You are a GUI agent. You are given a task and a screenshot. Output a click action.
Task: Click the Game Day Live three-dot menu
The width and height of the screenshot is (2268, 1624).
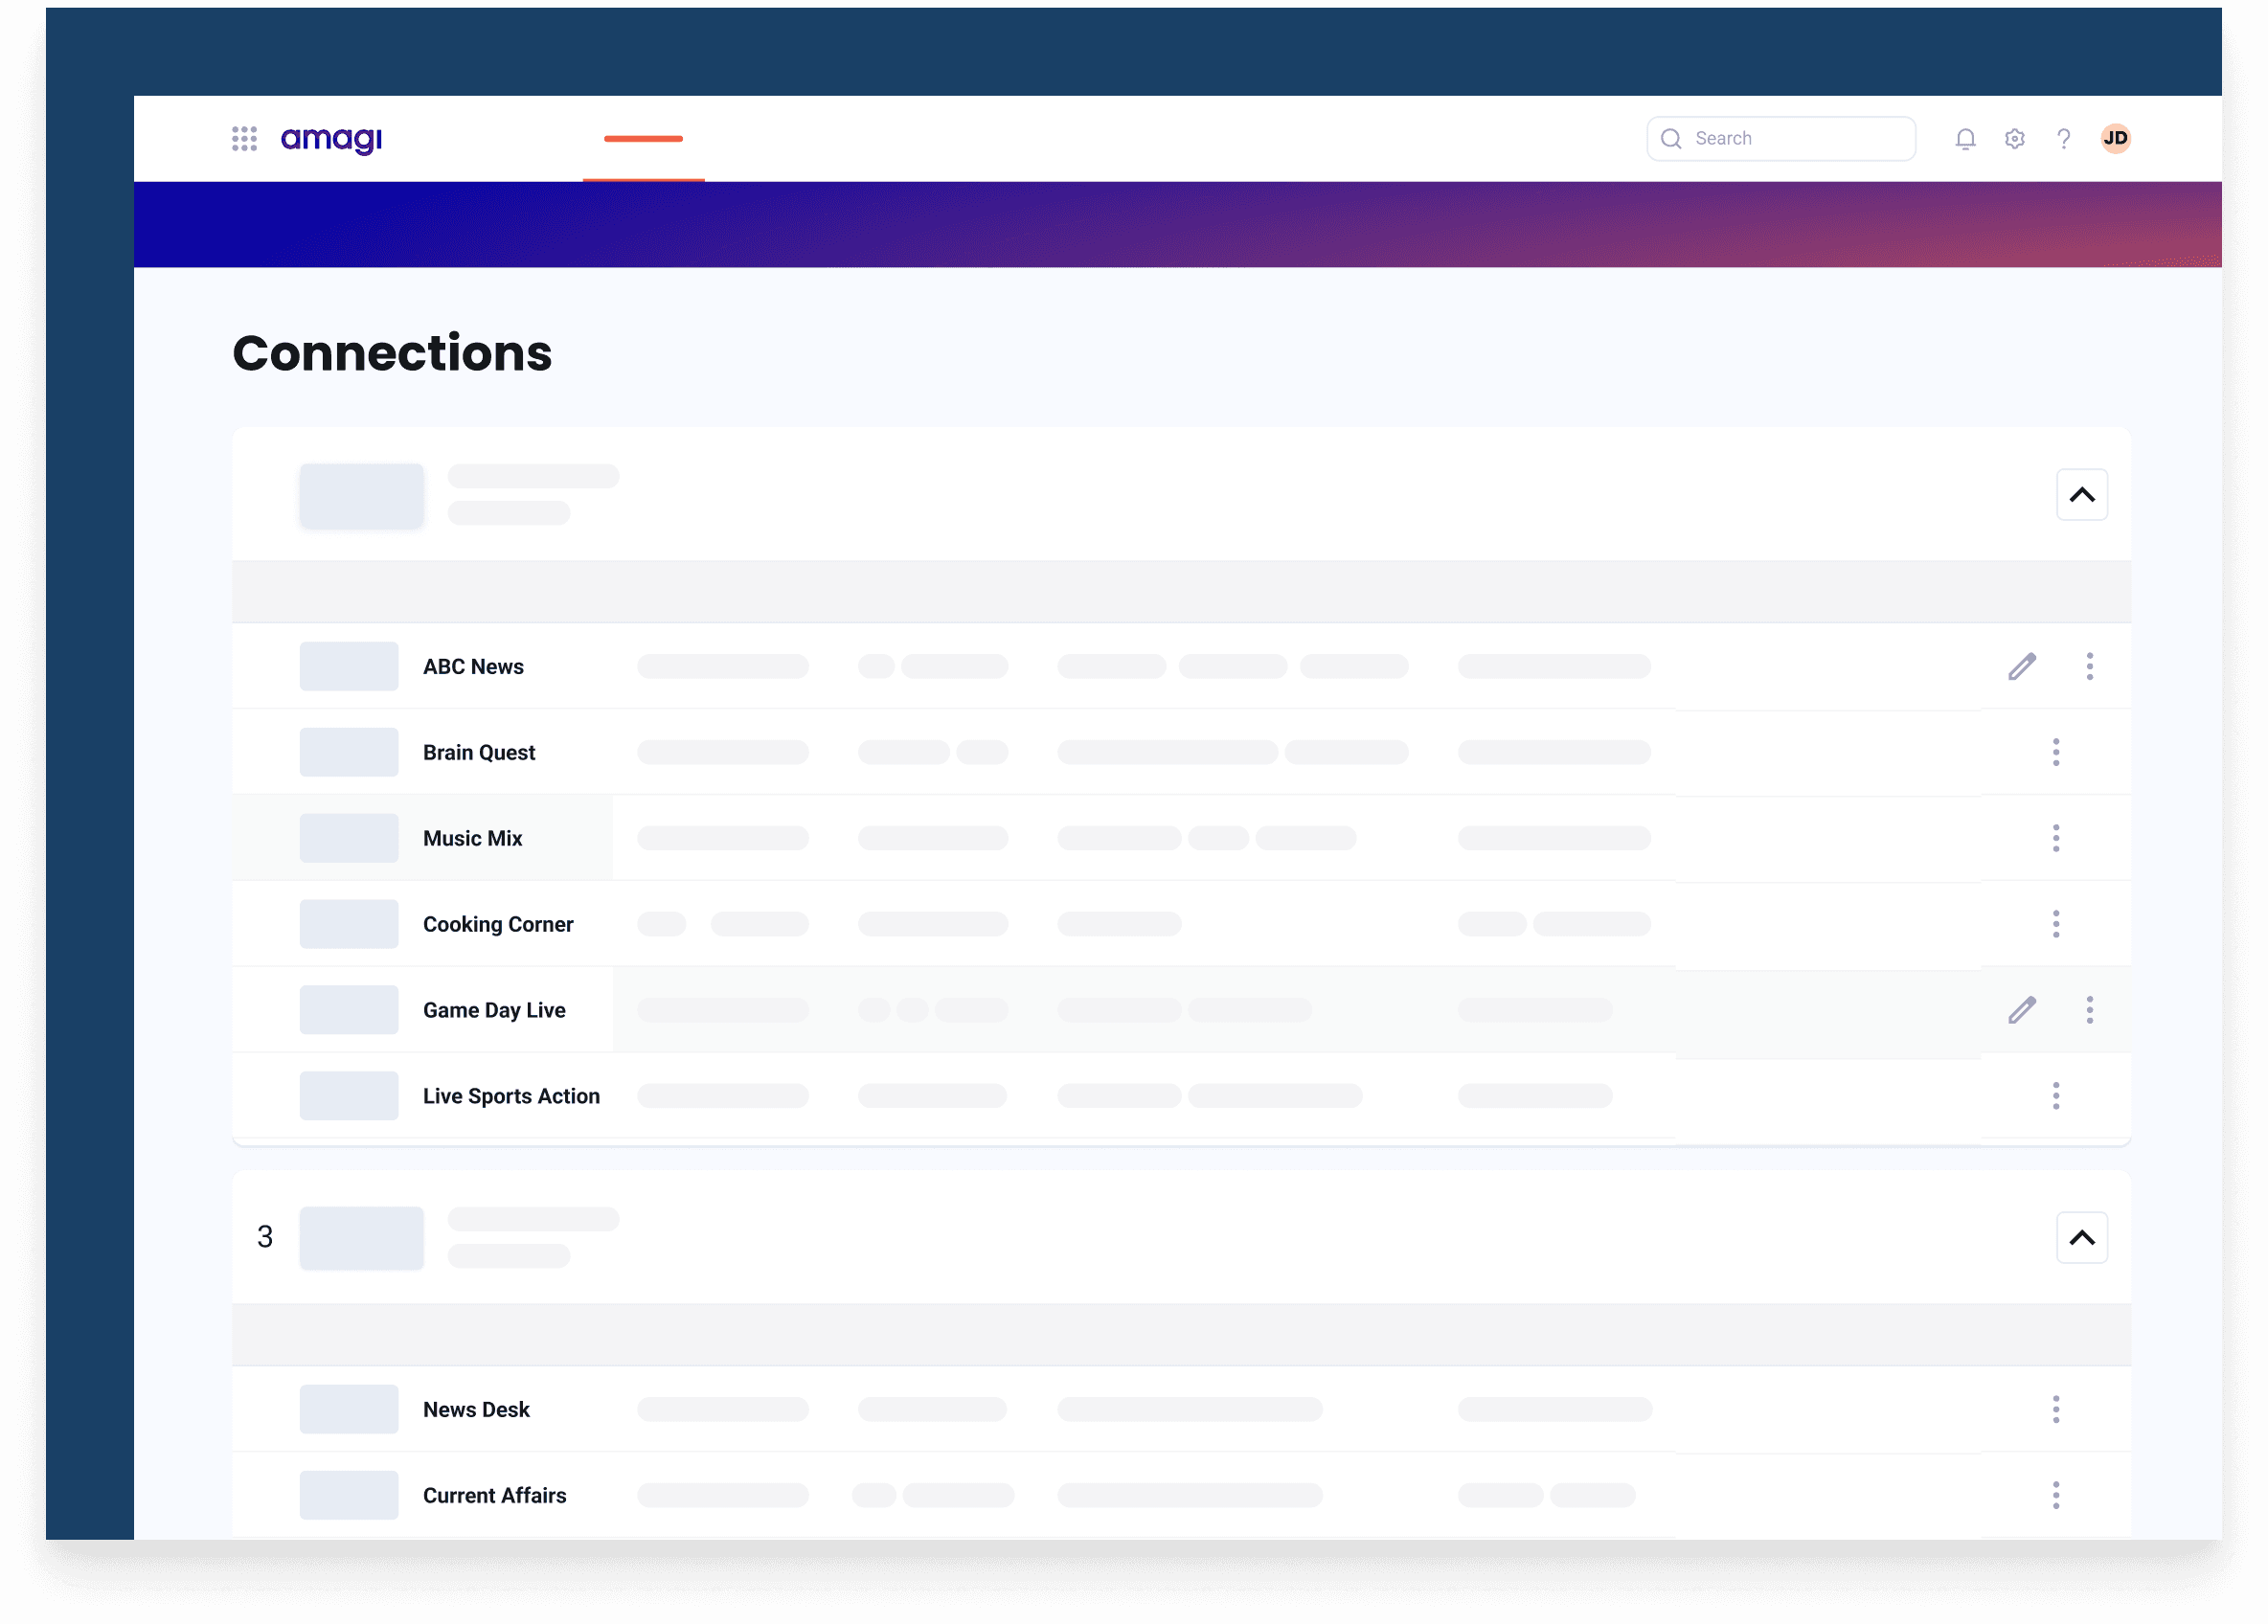2089,1009
